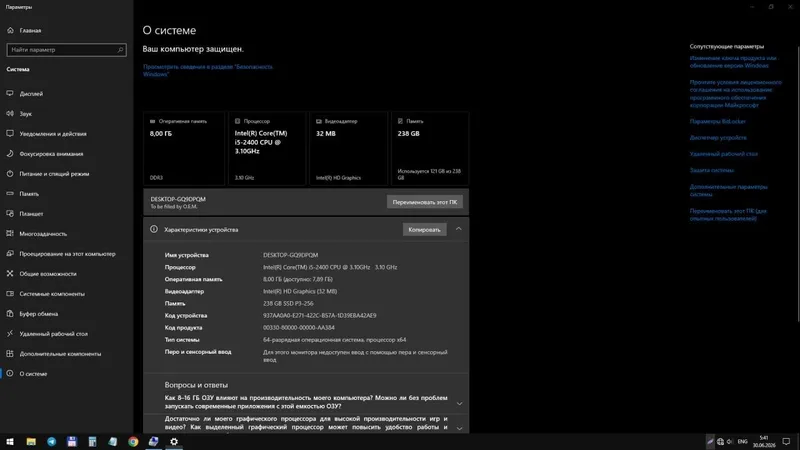Open the Буфер обмена clipboard icon
Image resolution: width=800 pixels, height=450 pixels.
[10, 313]
